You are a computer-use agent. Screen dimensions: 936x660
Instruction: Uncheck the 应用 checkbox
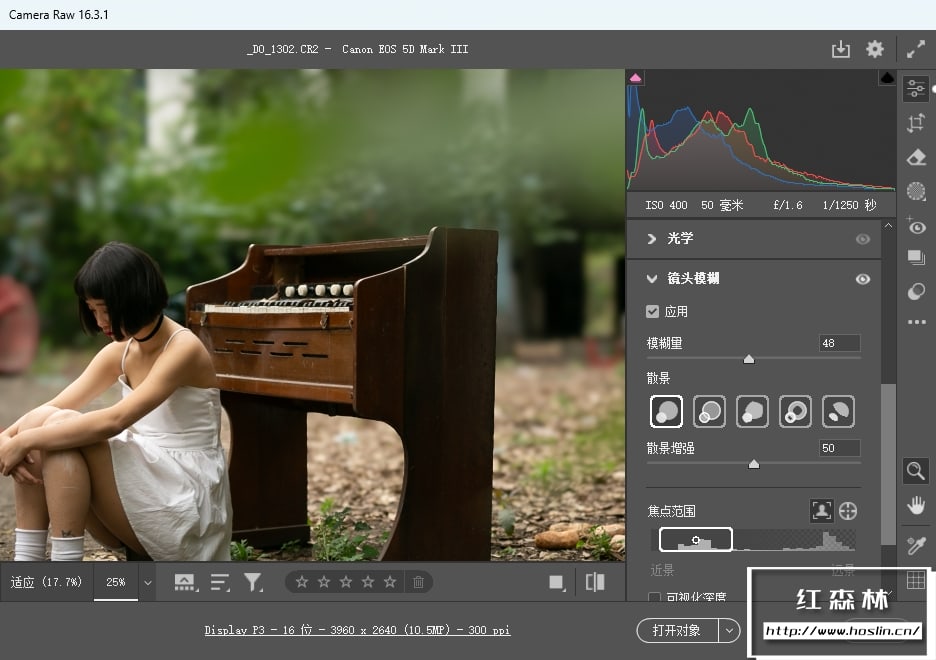[652, 312]
